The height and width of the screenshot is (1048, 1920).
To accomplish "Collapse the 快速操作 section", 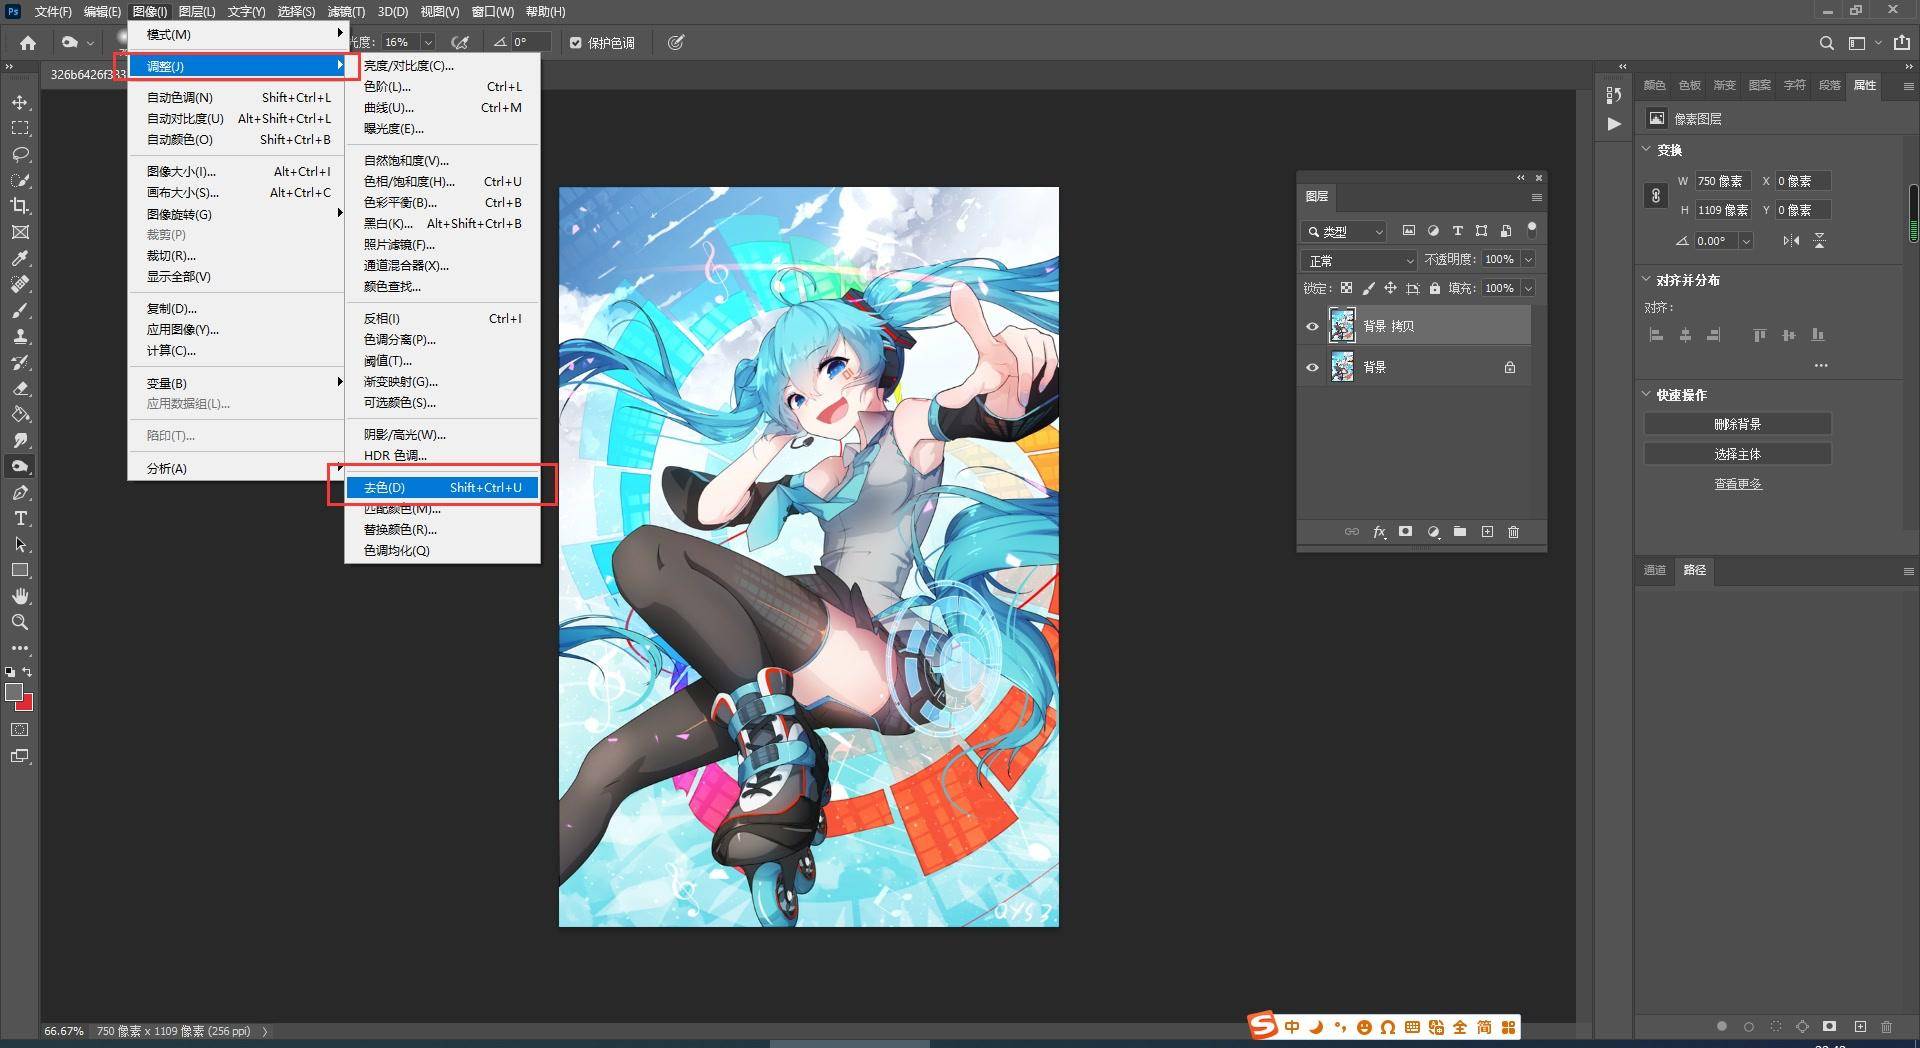I will [1646, 394].
